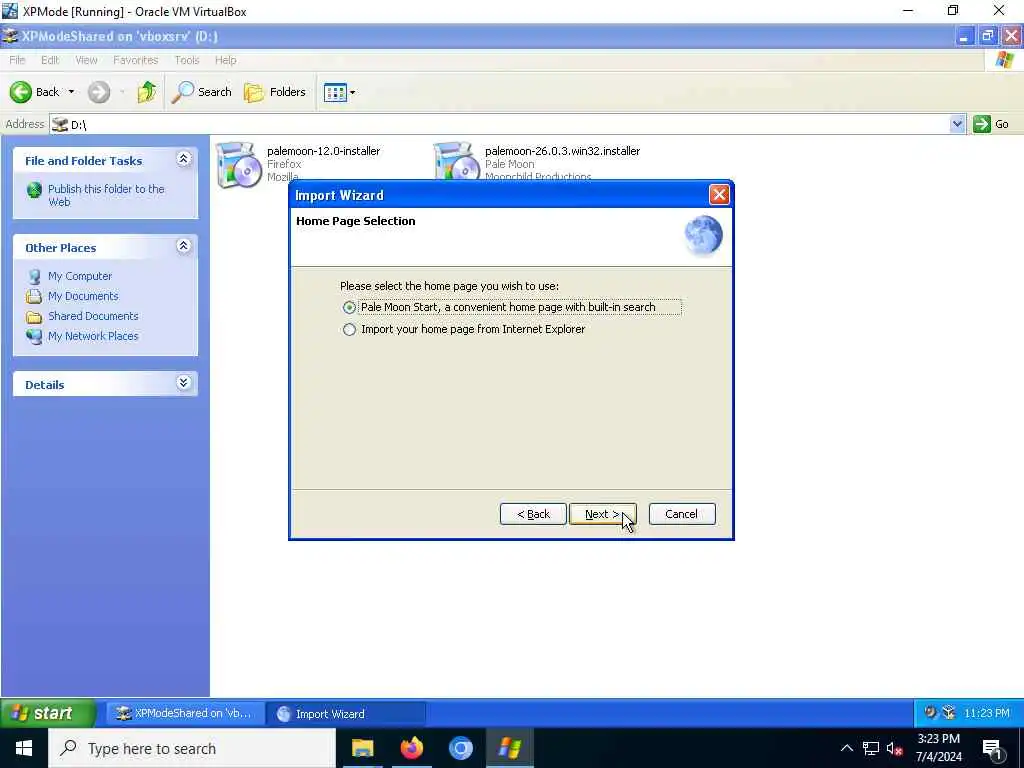Click the VirtualBox XP taskbar icon
Screen dimensions: 1024x768
pos(509,748)
